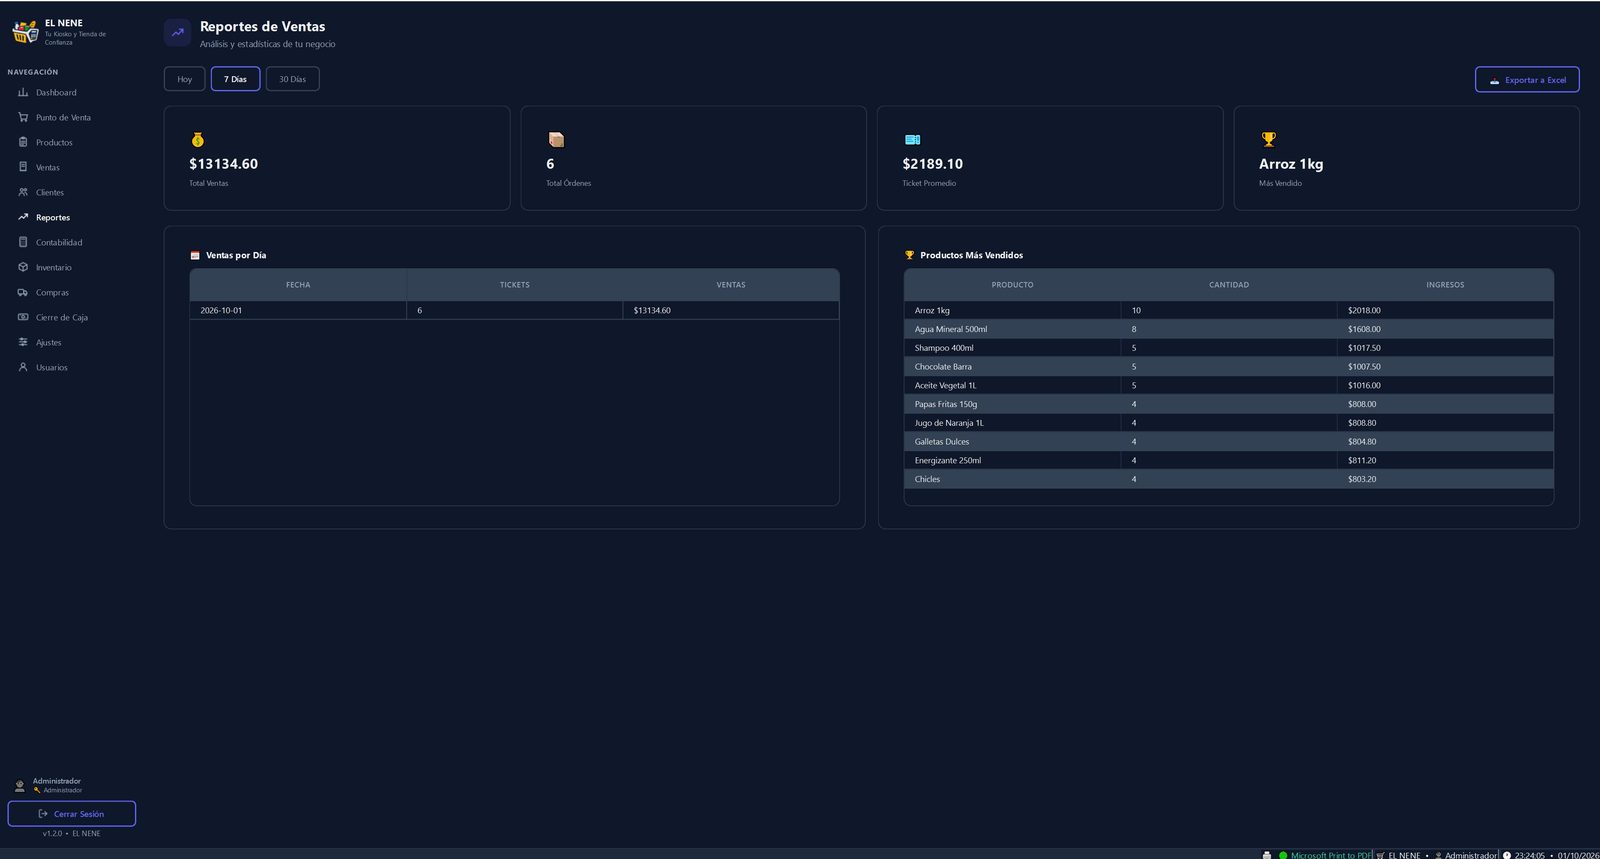Select the Arroz 1kg product row

tap(1229, 311)
